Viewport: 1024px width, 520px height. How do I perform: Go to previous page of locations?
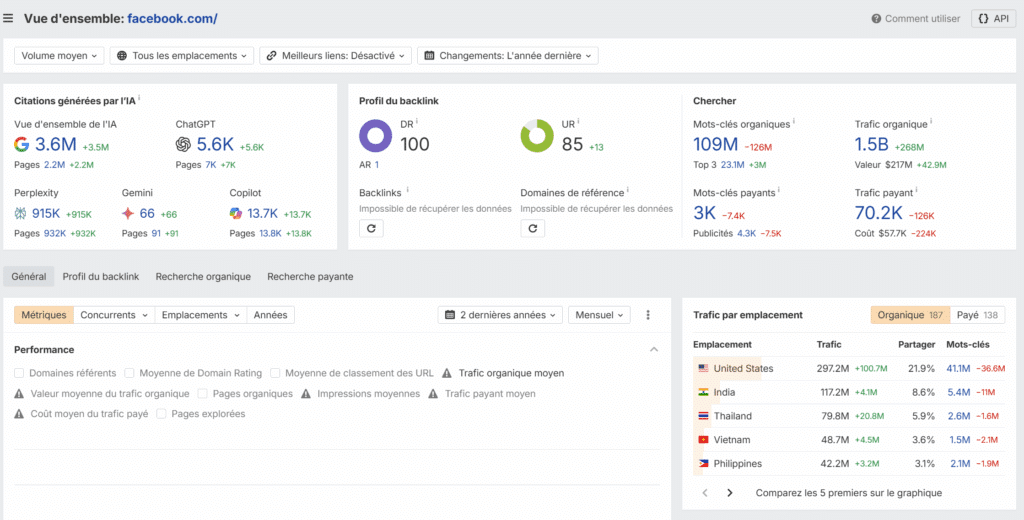click(705, 493)
